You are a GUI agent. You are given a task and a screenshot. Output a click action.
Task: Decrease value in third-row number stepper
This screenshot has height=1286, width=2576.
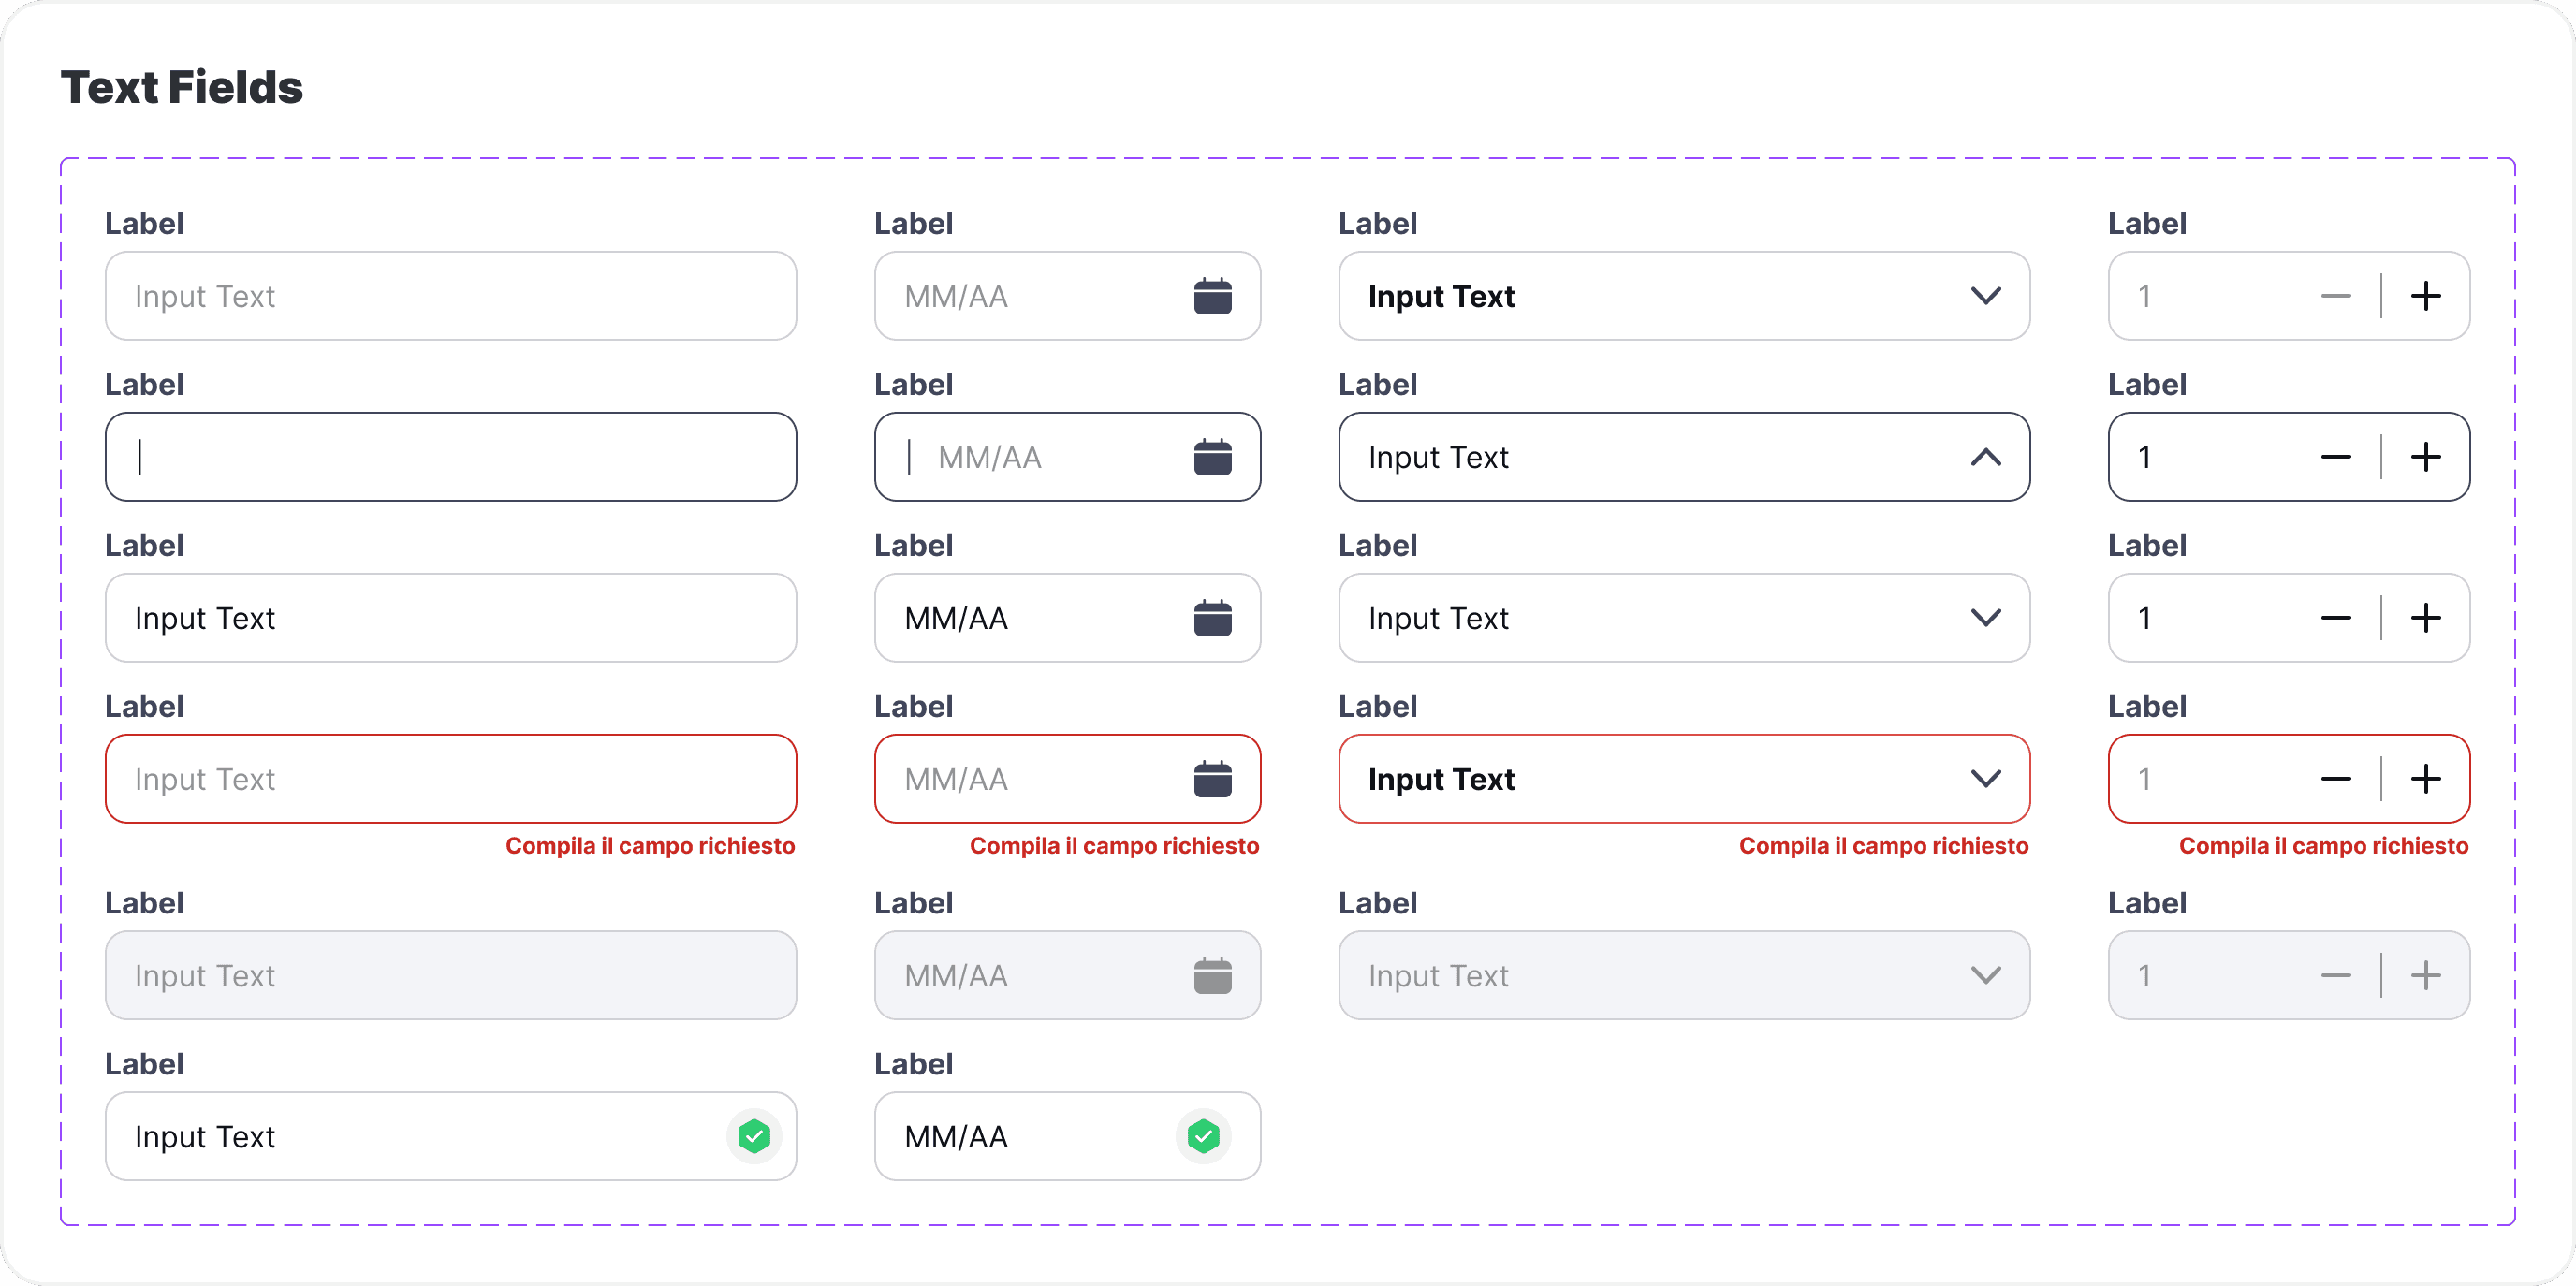[2335, 618]
